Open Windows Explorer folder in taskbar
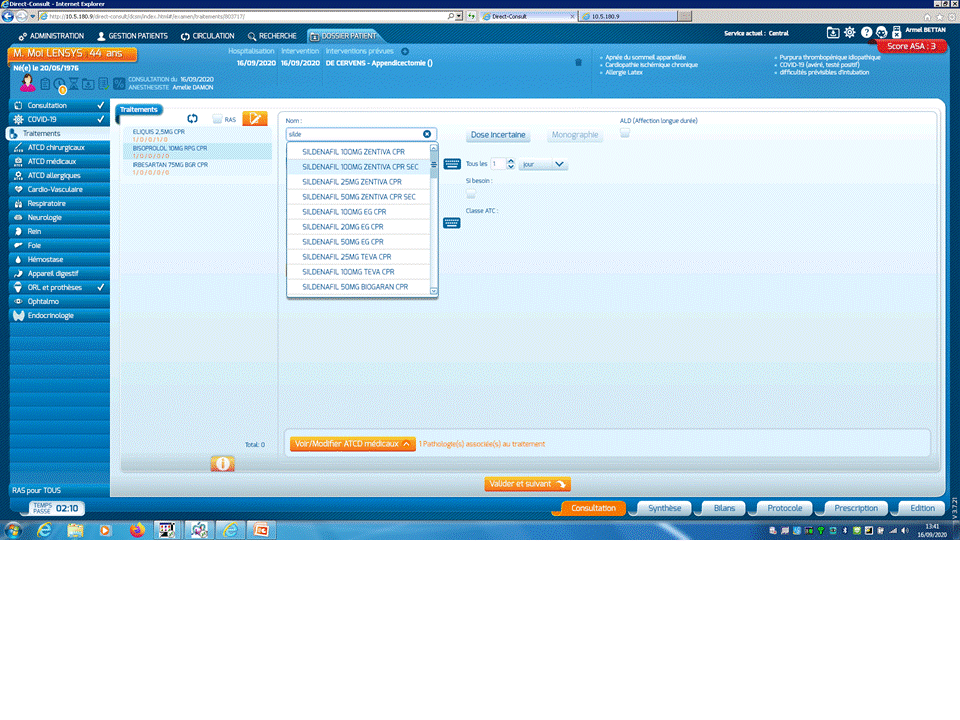Viewport: 960px width, 720px height. (75, 530)
